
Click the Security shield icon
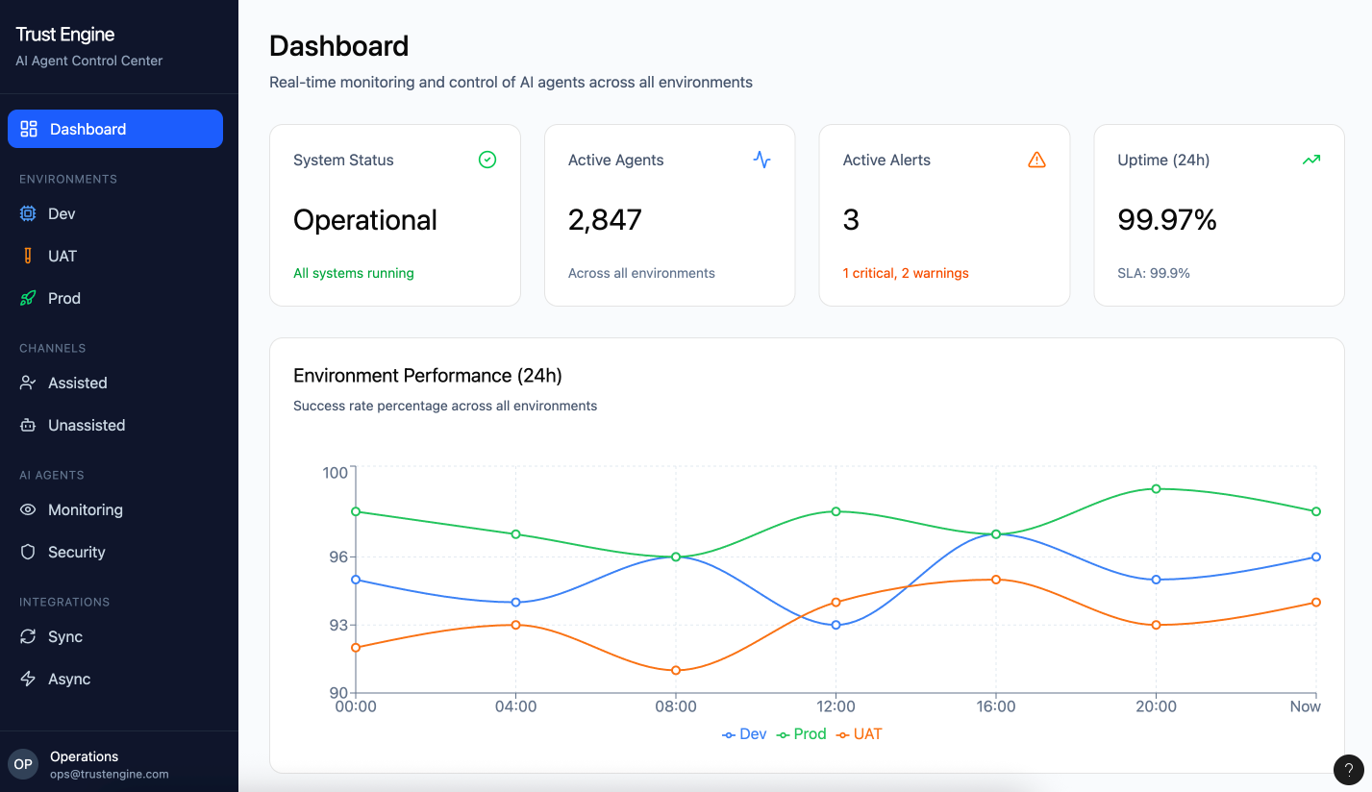(x=28, y=552)
